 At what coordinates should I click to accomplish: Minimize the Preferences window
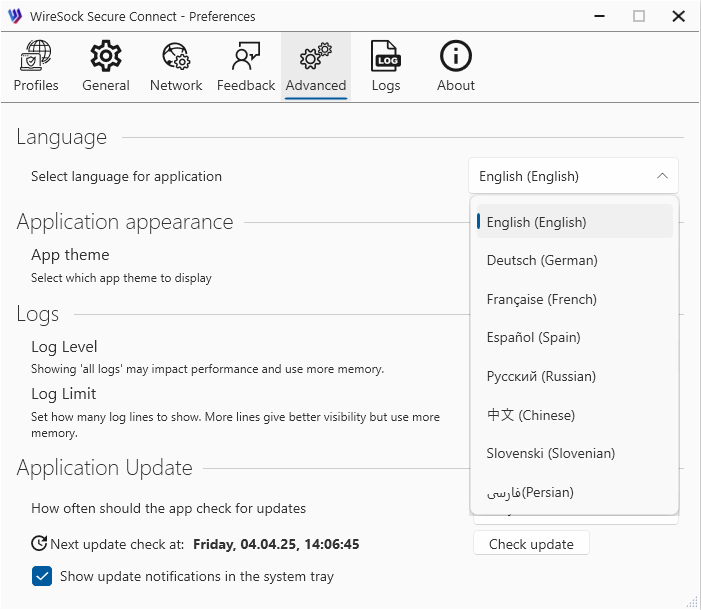click(599, 16)
